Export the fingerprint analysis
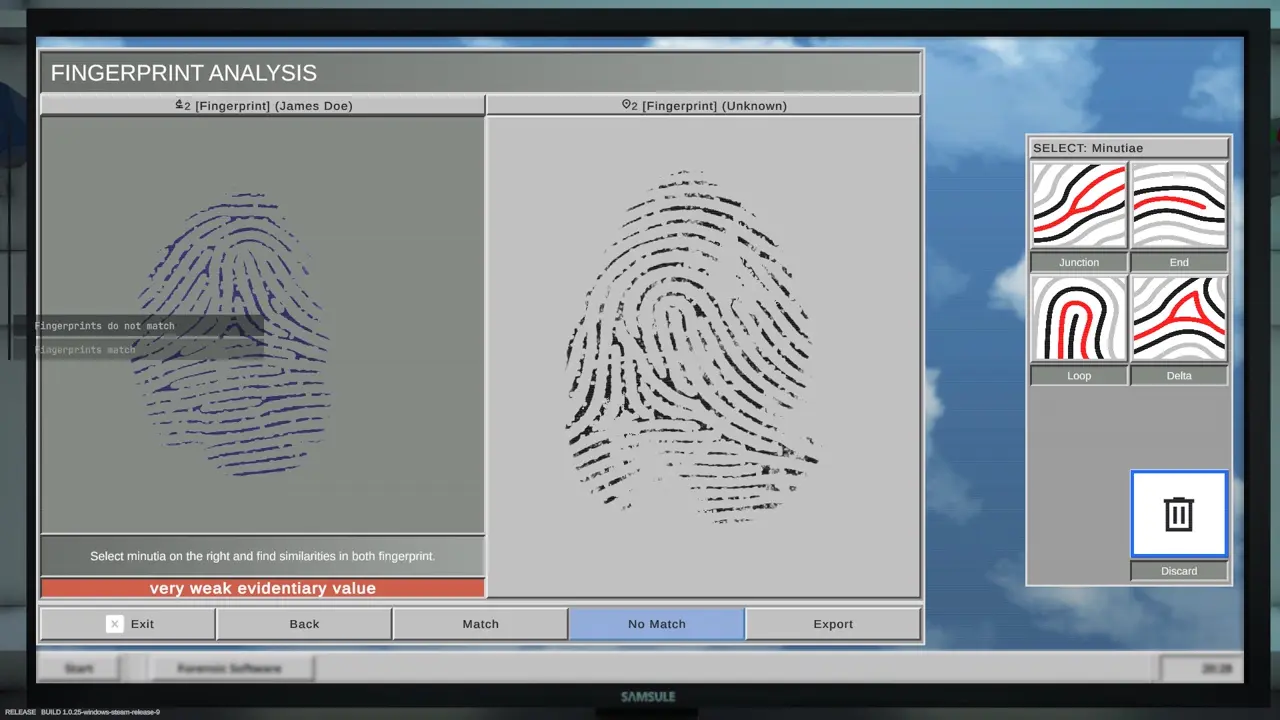1280x720 pixels. [x=833, y=624]
